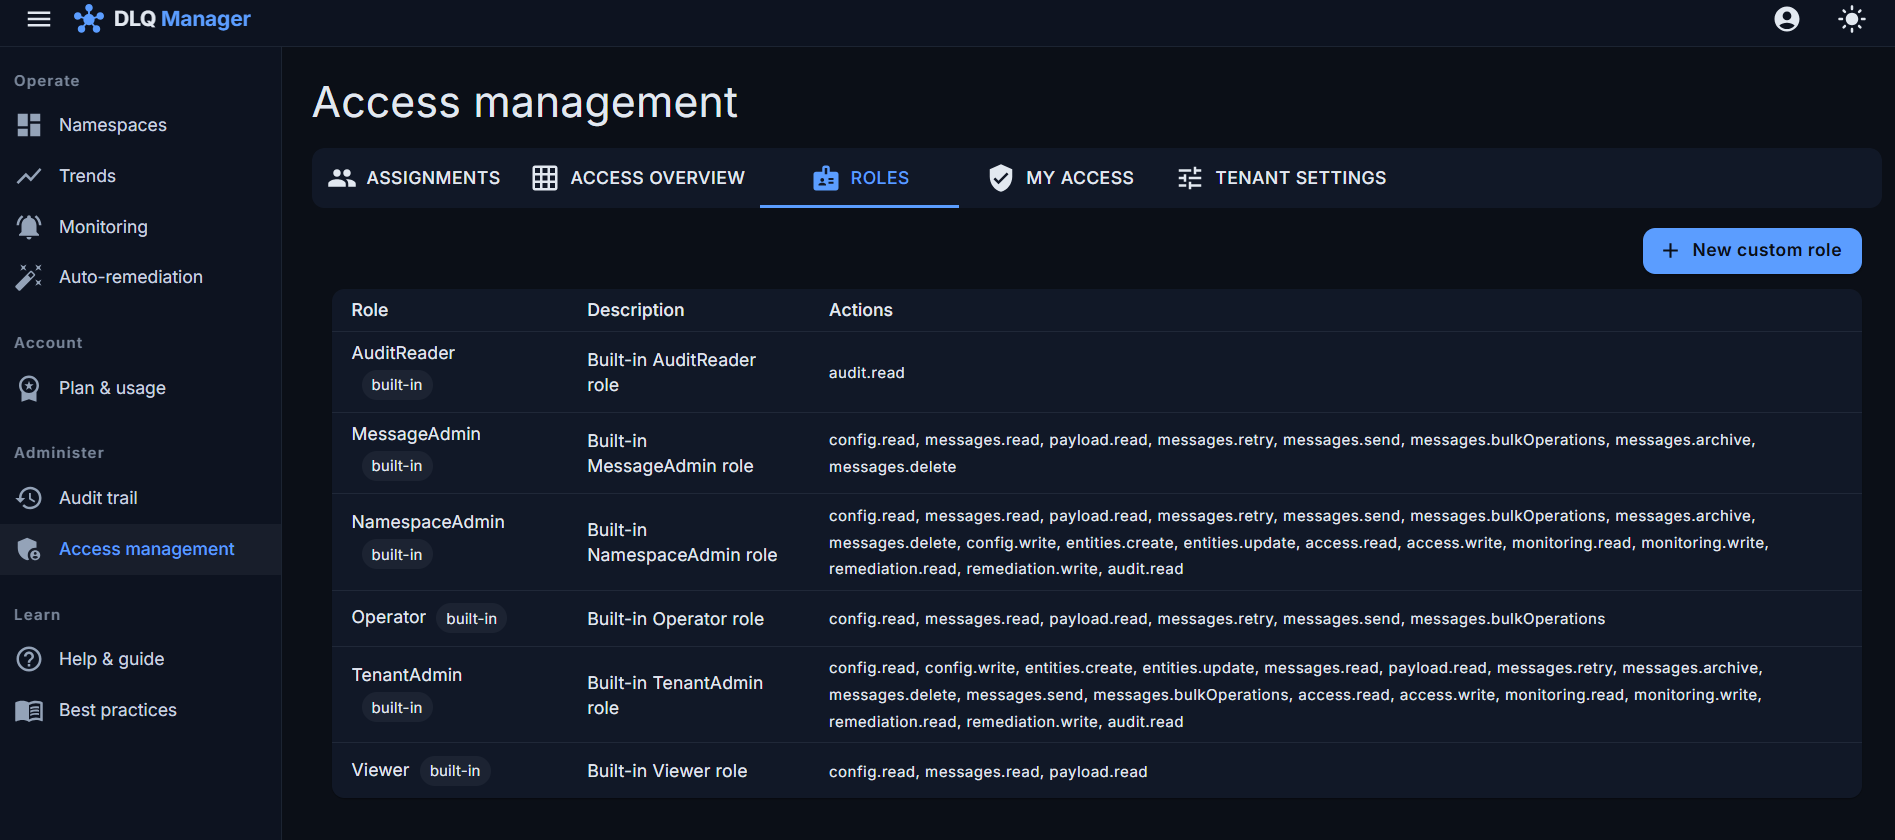Select the NamespaceAdmin role name
The height and width of the screenshot is (840, 1895).
pyautogui.click(x=428, y=522)
